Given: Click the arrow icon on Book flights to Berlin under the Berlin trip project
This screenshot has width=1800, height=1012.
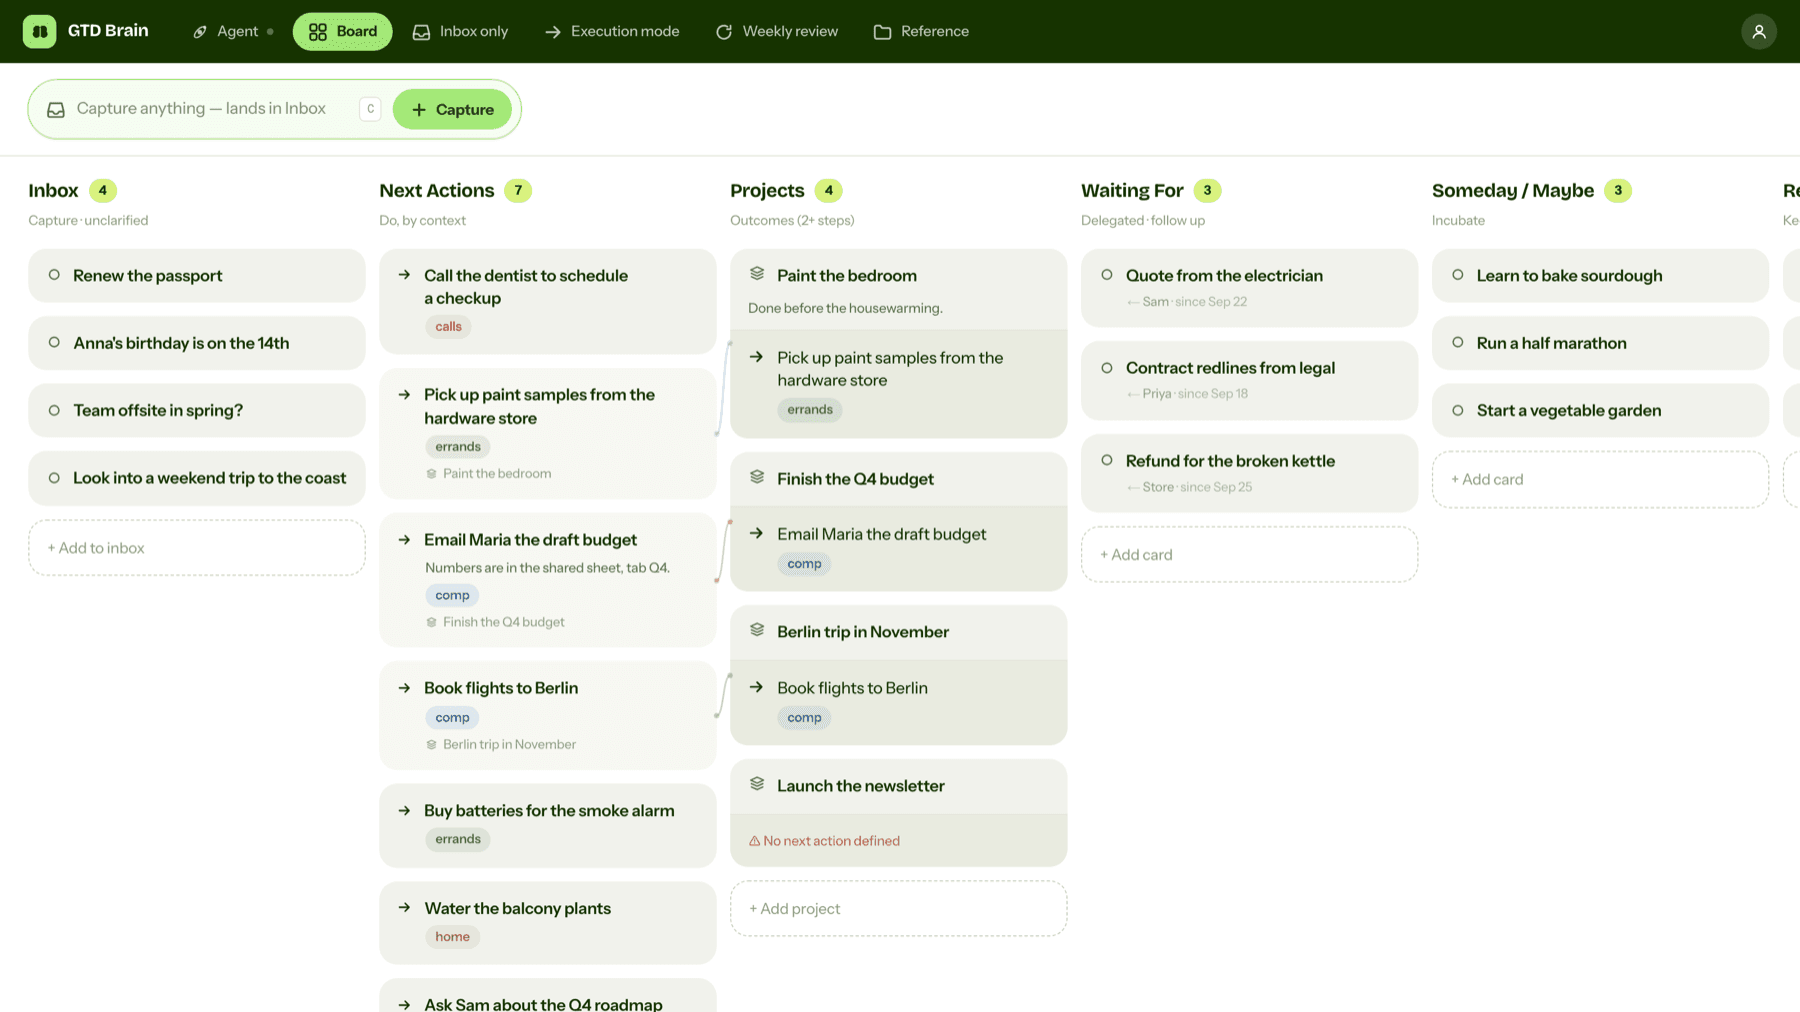Looking at the screenshot, I should 757,687.
